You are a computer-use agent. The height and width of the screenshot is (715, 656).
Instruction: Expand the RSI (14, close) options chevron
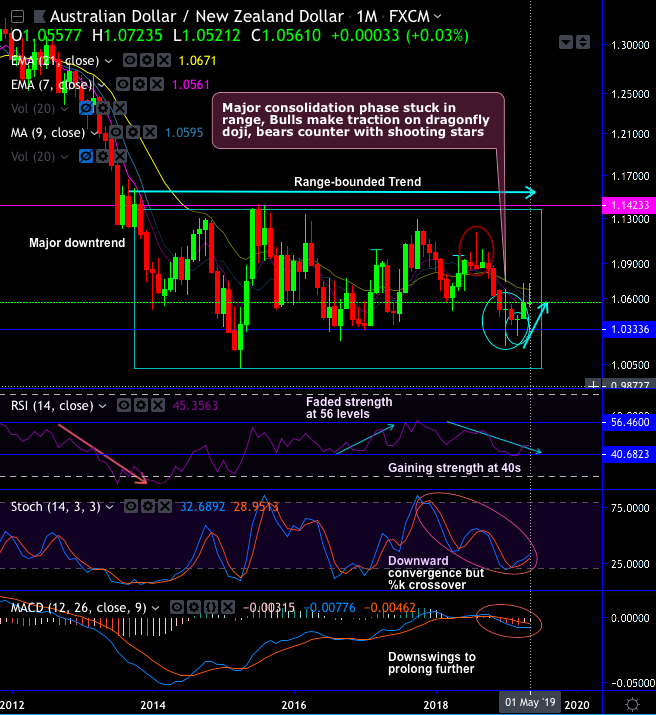click(x=103, y=406)
